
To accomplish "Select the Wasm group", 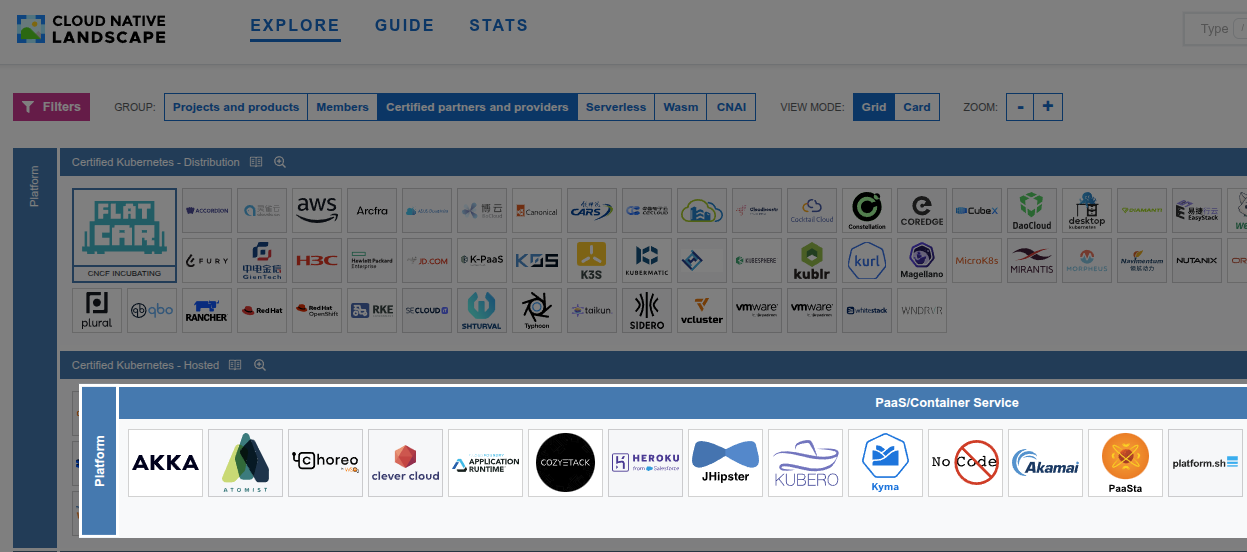I will [681, 107].
